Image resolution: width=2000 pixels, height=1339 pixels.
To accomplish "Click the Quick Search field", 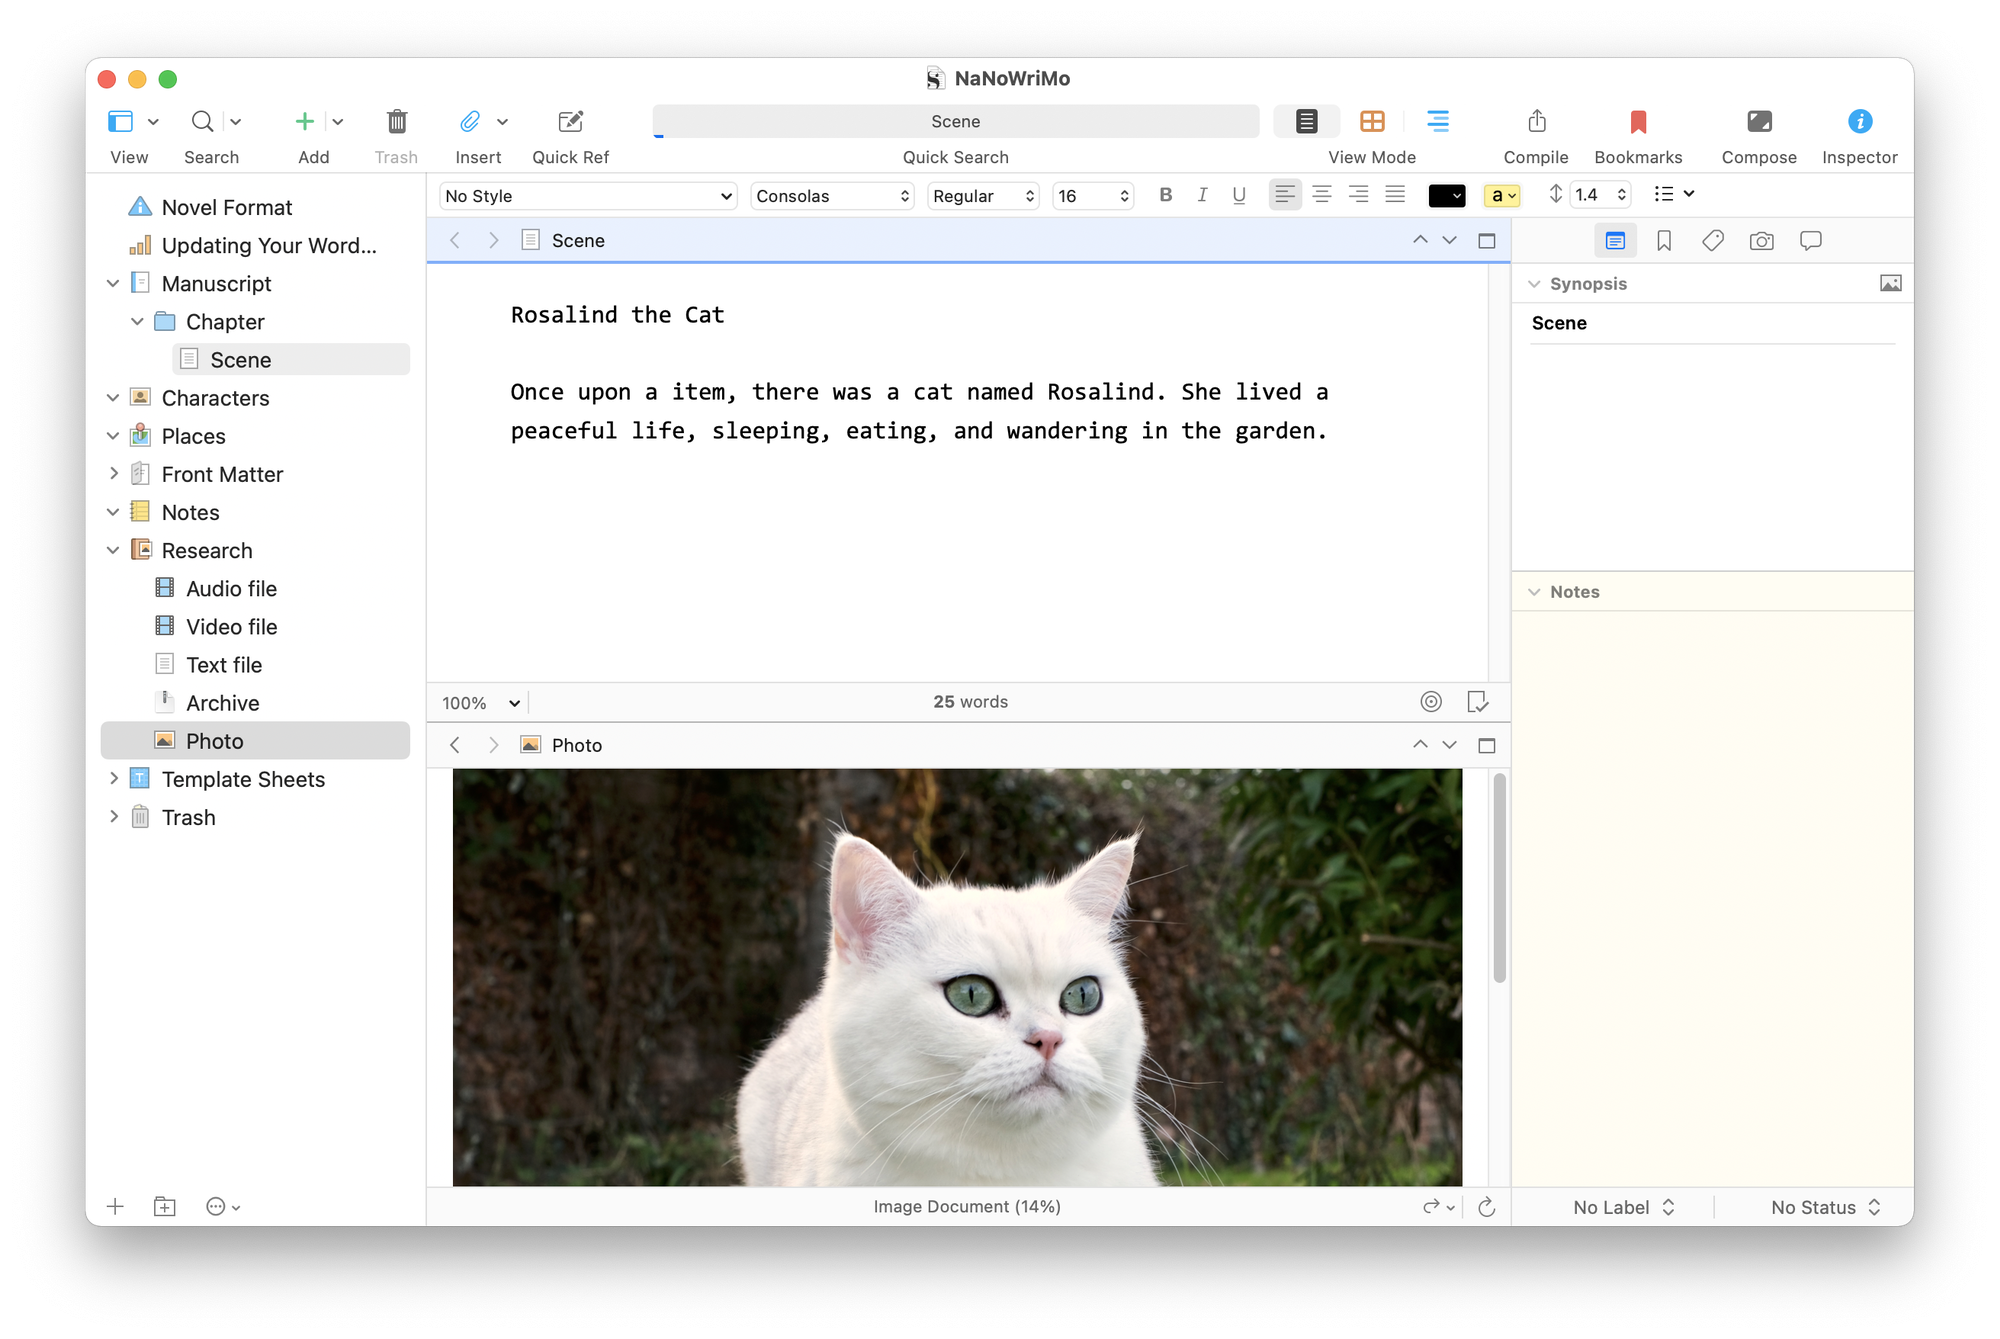I will point(955,122).
